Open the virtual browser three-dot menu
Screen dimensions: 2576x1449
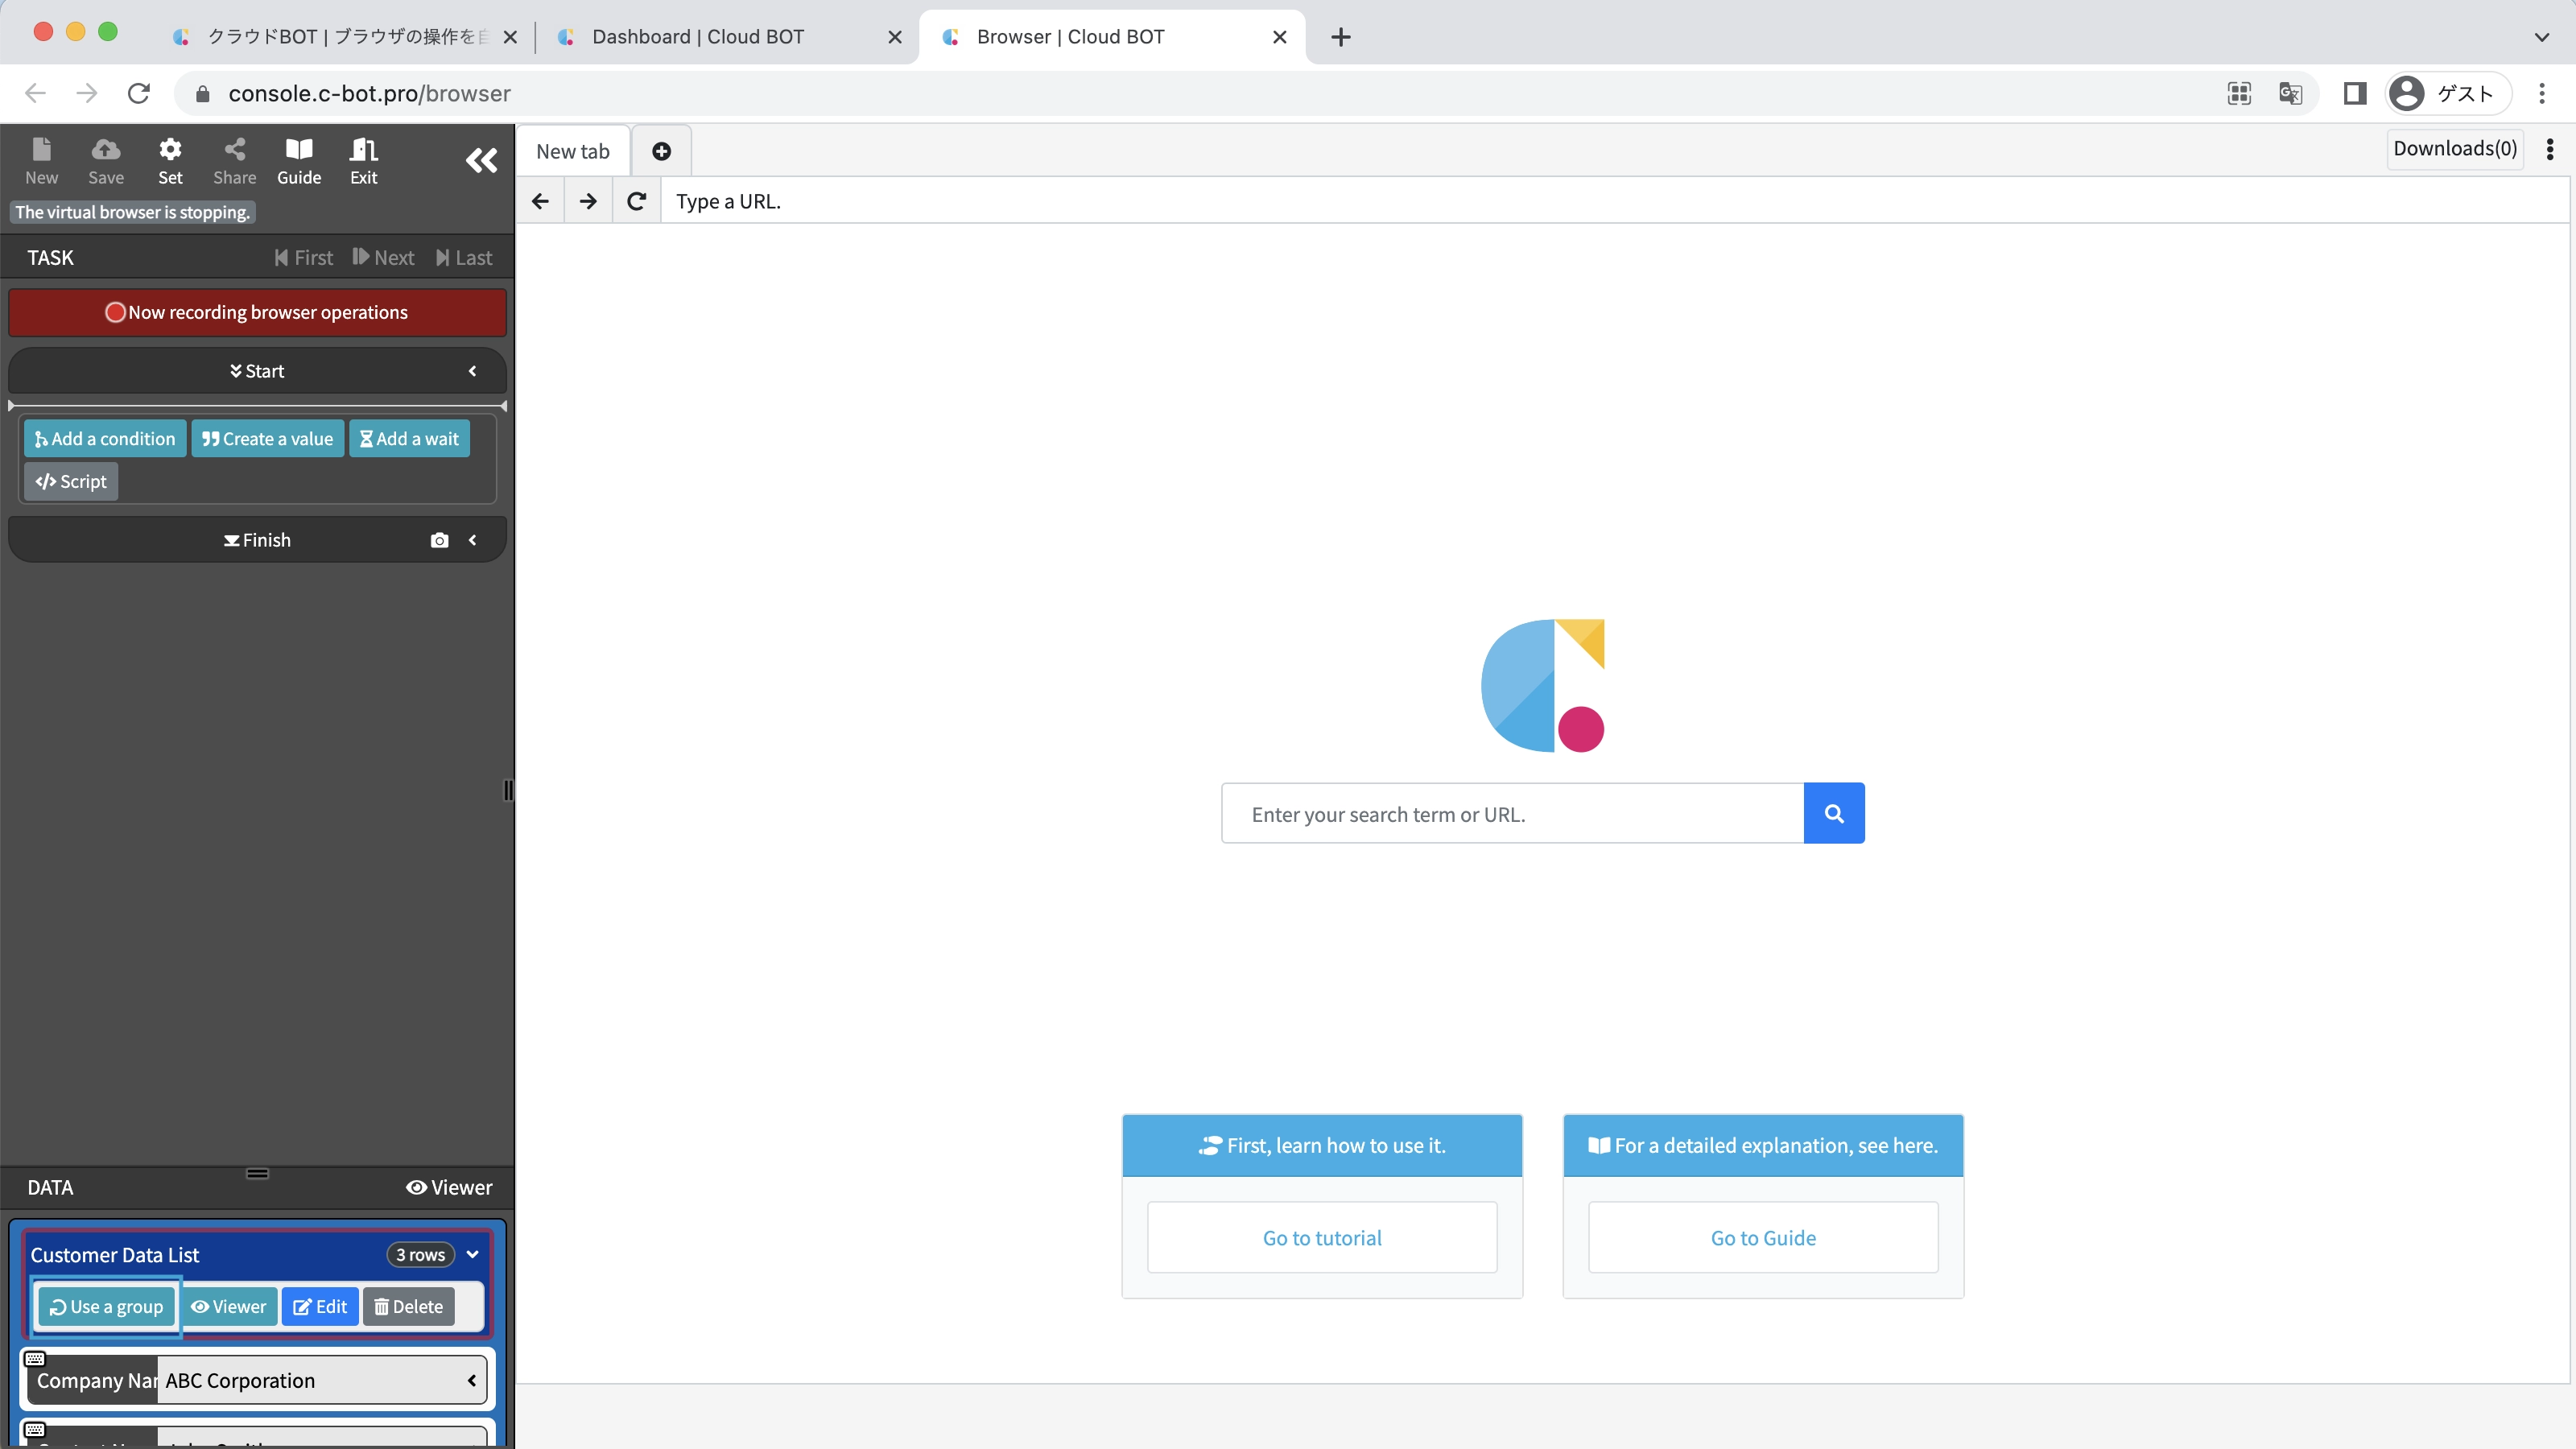2550,149
